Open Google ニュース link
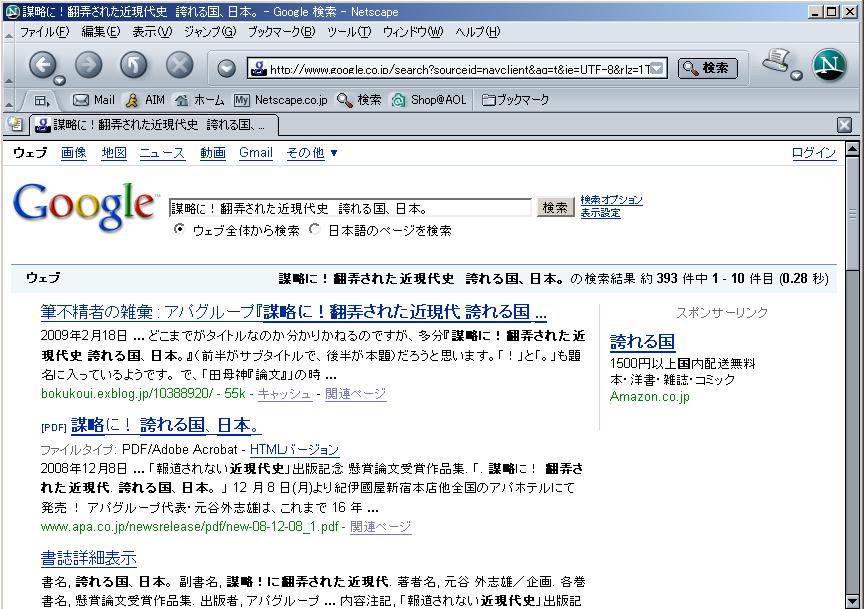 [162, 153]
